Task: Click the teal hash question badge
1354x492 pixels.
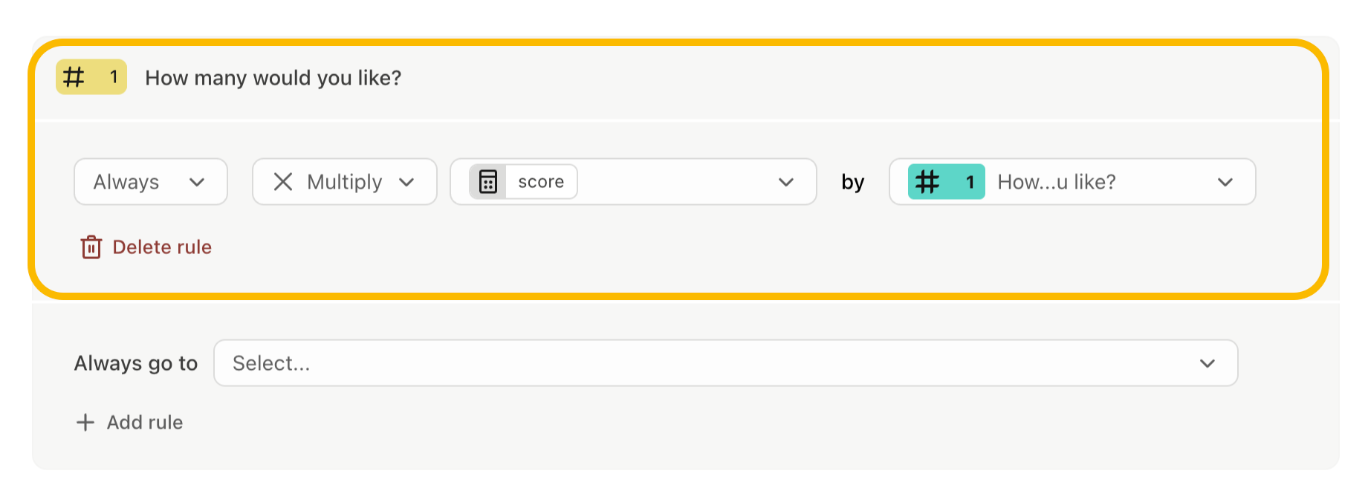Action: click(946, 182)
